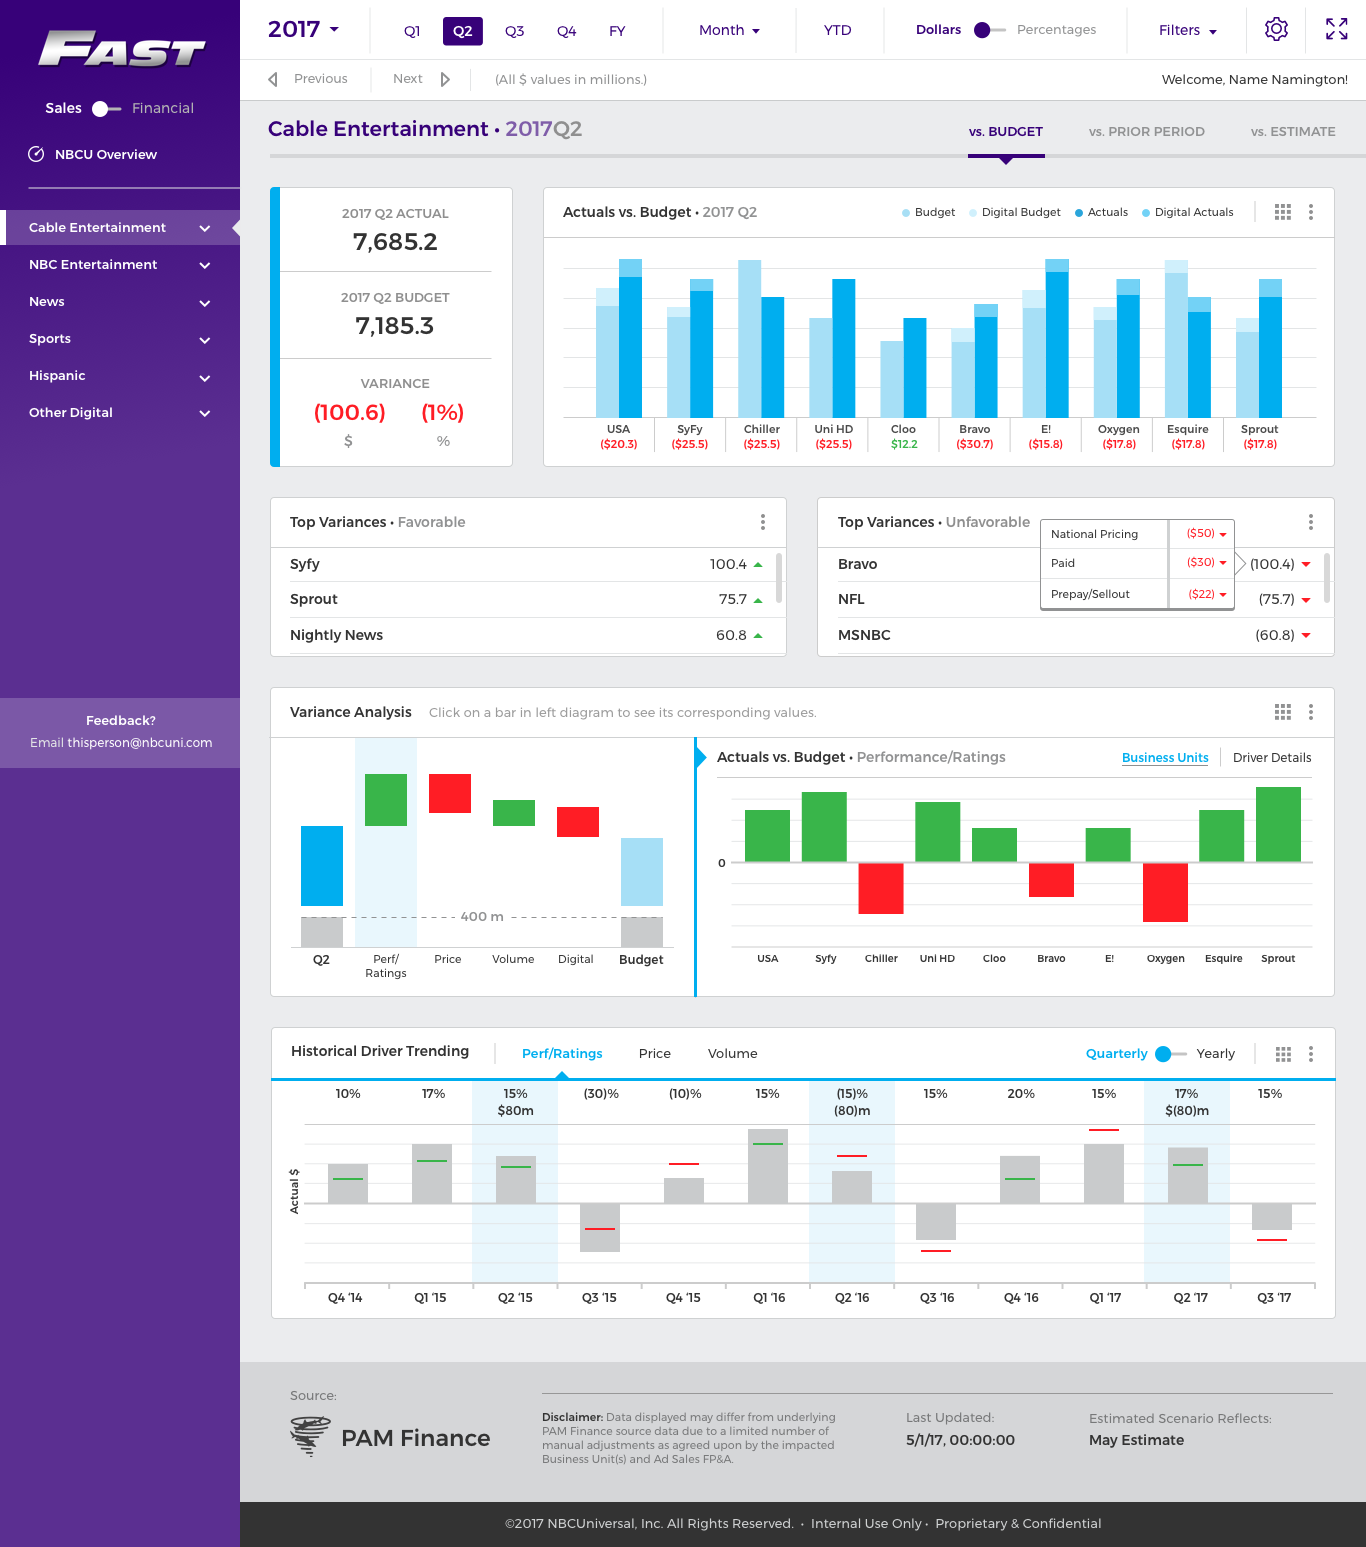This screenshot has width=1366, height=1547.
Task: Open the Filters dropdown
Action: point(1188,31)
